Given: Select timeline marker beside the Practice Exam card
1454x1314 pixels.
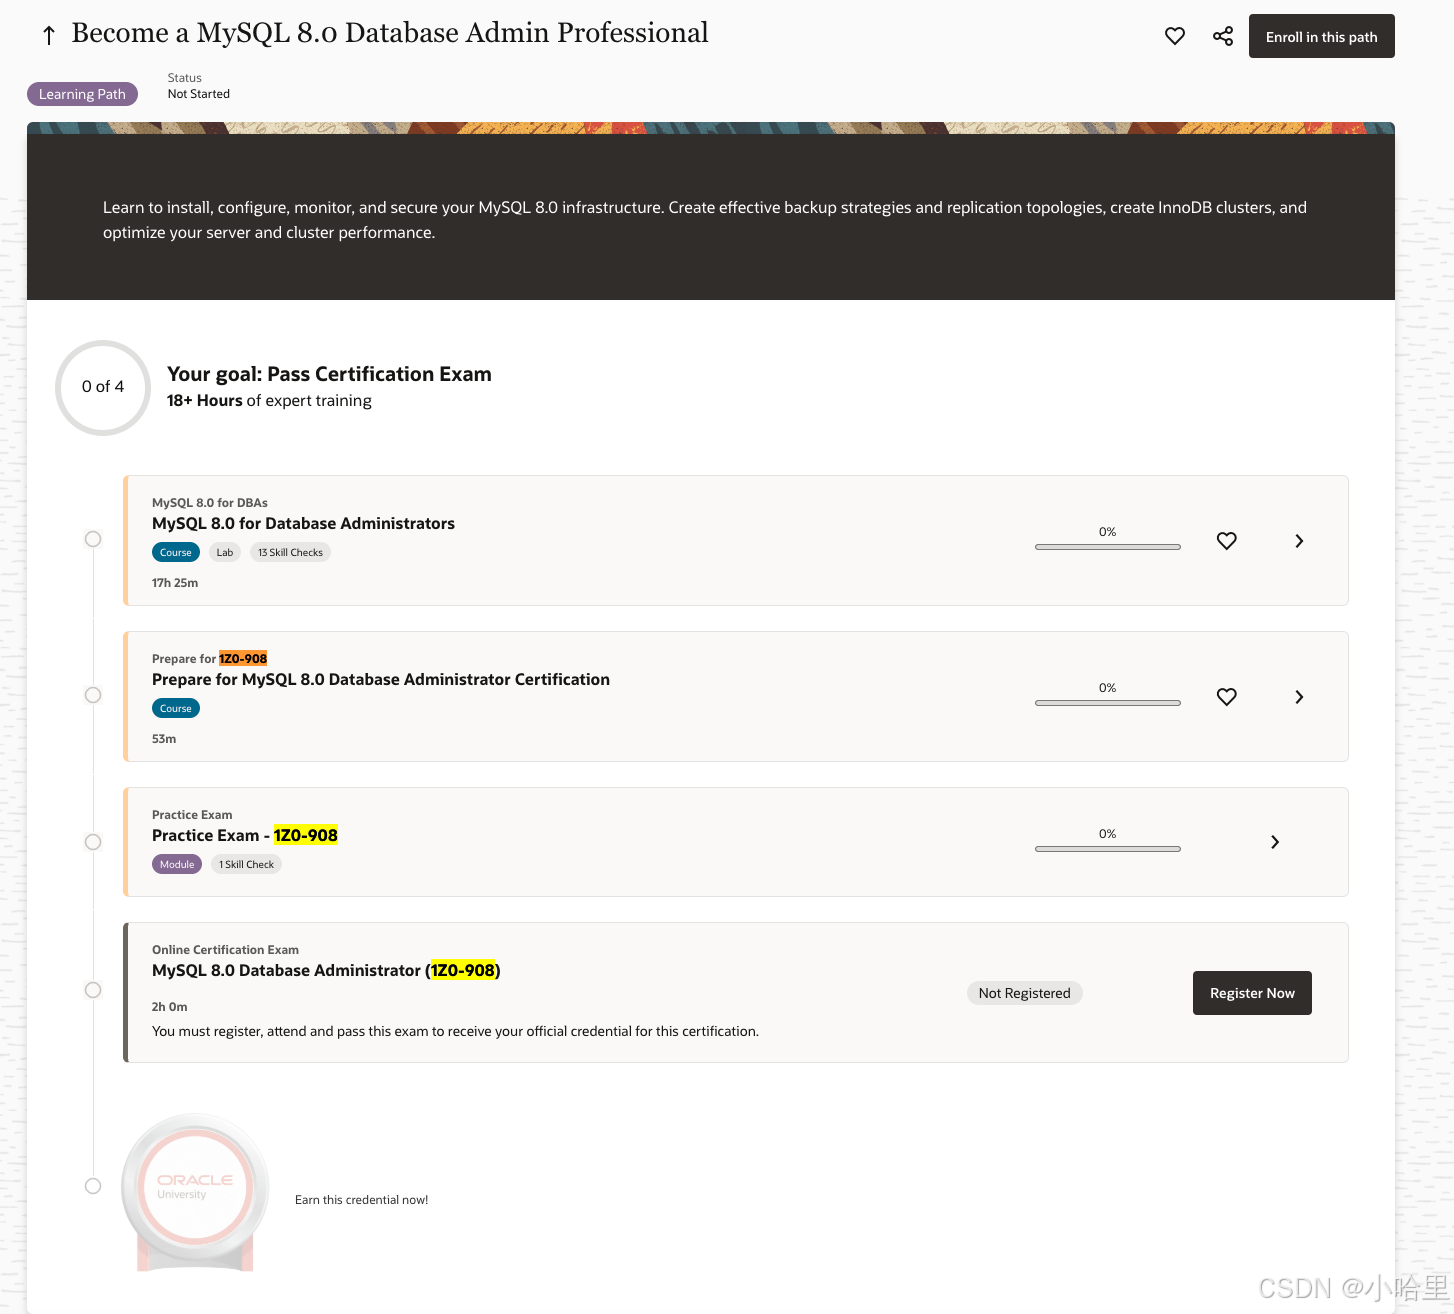Looking at the screenshot, I should (x=93, y=842).
